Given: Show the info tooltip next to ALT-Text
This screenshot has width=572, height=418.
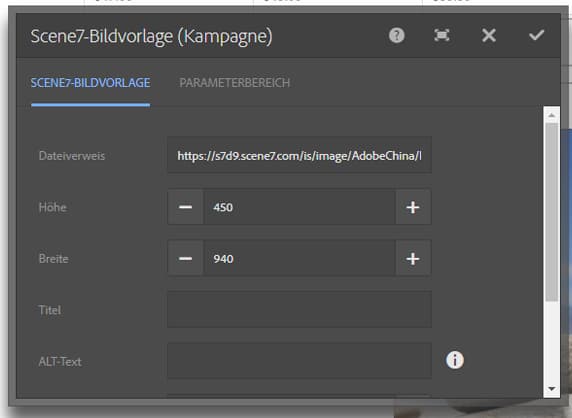Looking at the screenshot, I should [x=455, y=360].
